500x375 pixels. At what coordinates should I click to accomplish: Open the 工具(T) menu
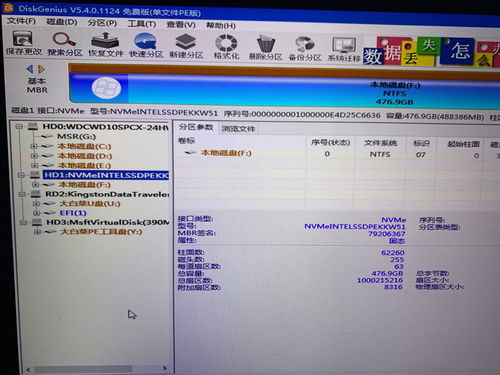point(142,24)
